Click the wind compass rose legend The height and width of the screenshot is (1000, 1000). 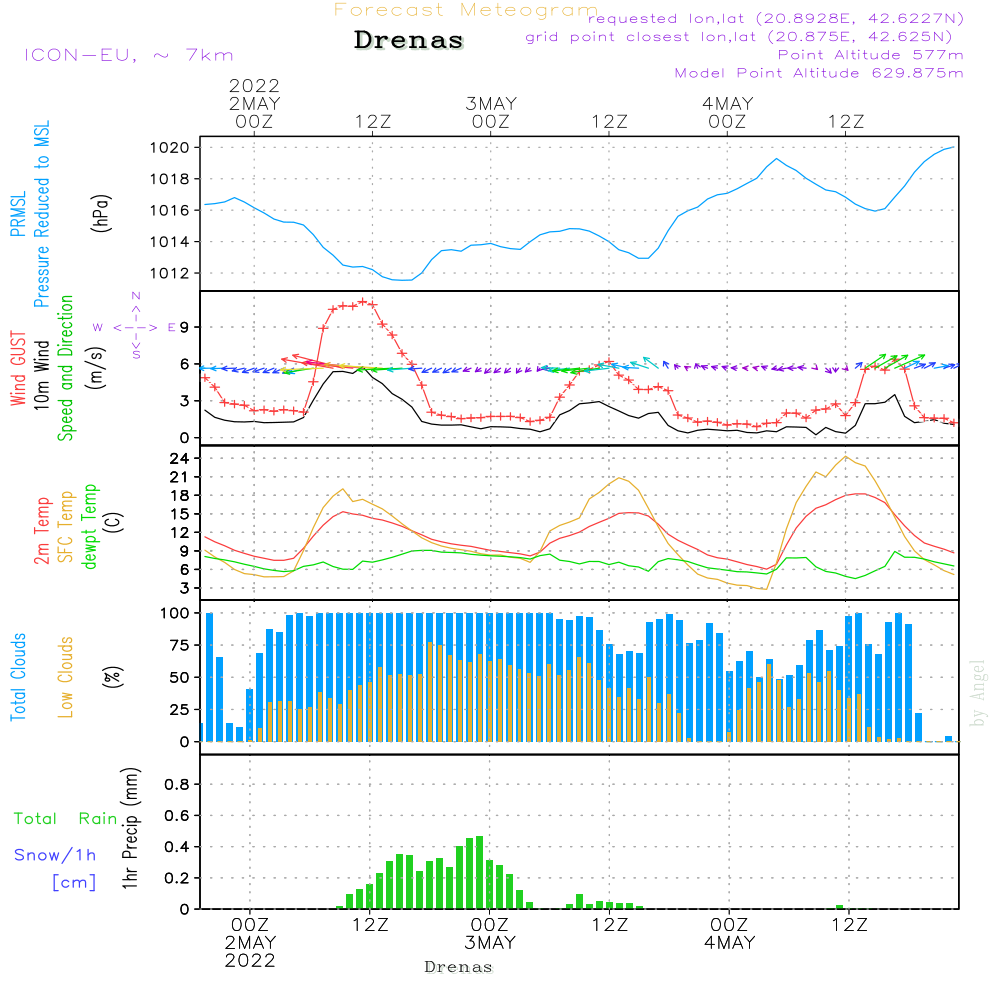pos(136,327)
